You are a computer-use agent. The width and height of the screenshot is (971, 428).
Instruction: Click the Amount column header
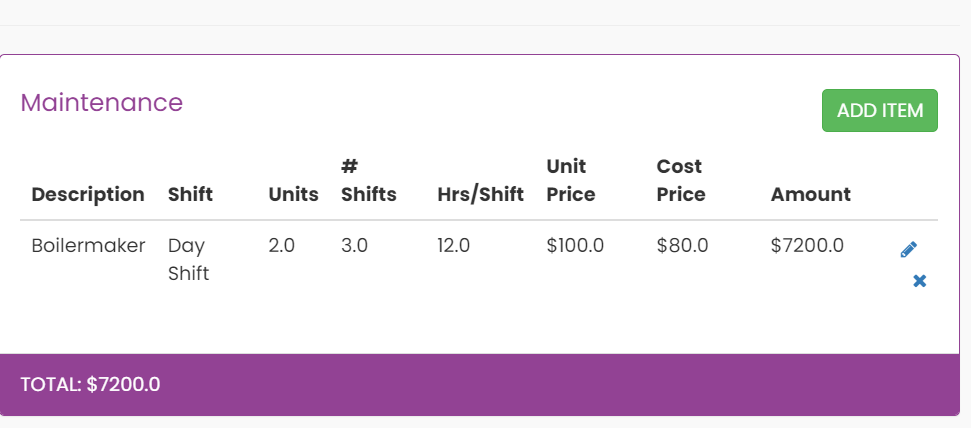point(811,194)
